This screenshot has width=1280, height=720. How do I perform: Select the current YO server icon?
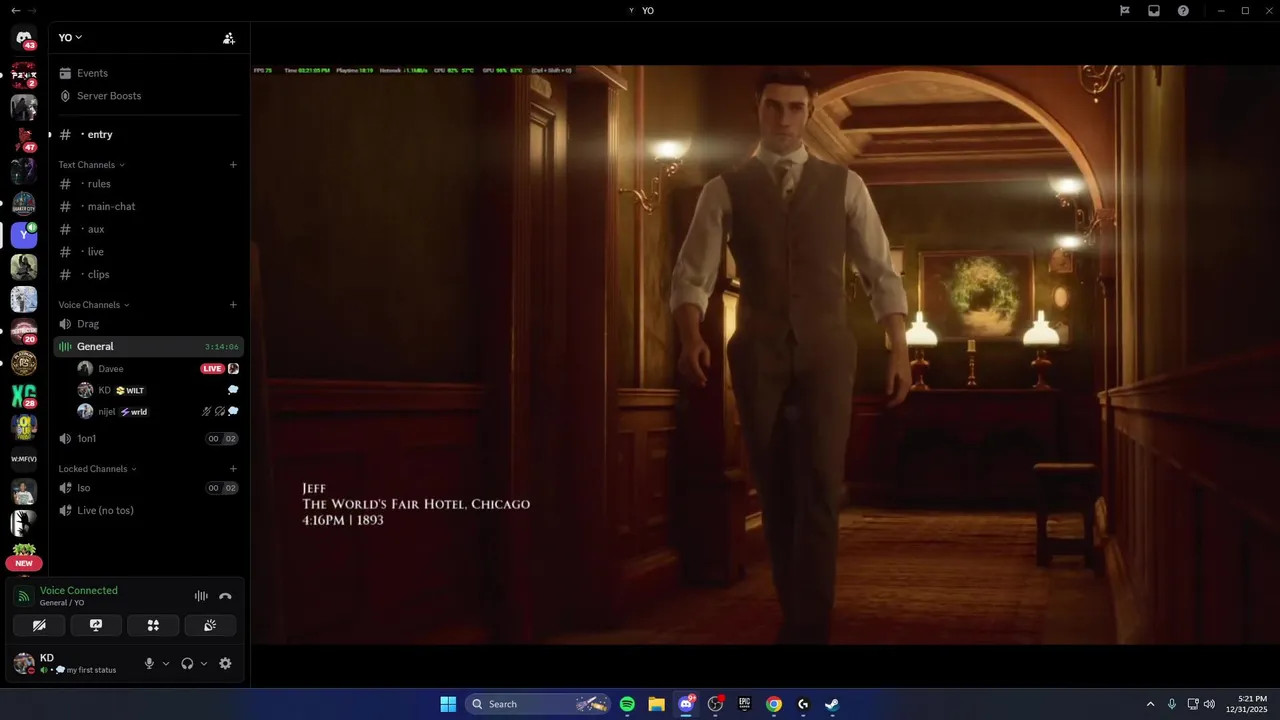(24, 235)
